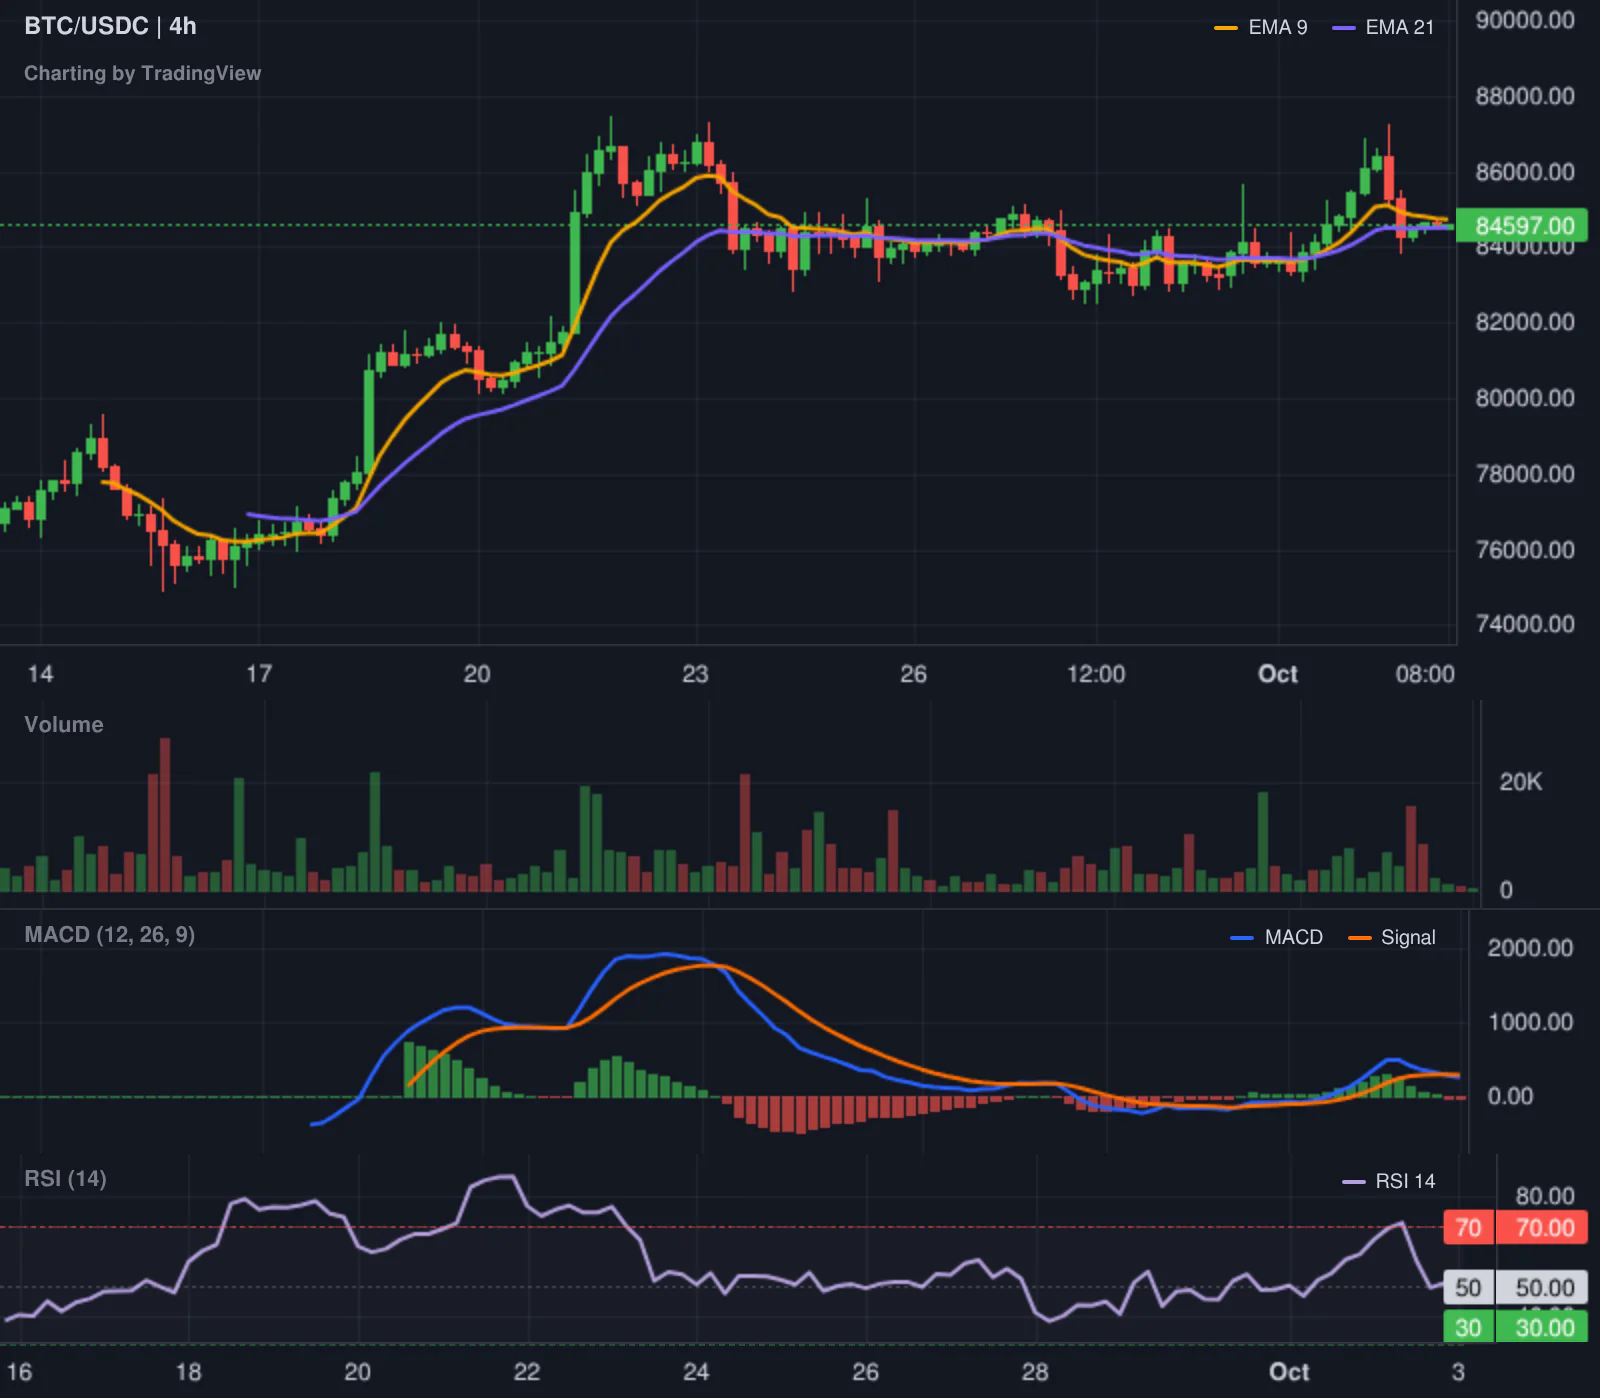Click the 17 date label on price chart

259,674
